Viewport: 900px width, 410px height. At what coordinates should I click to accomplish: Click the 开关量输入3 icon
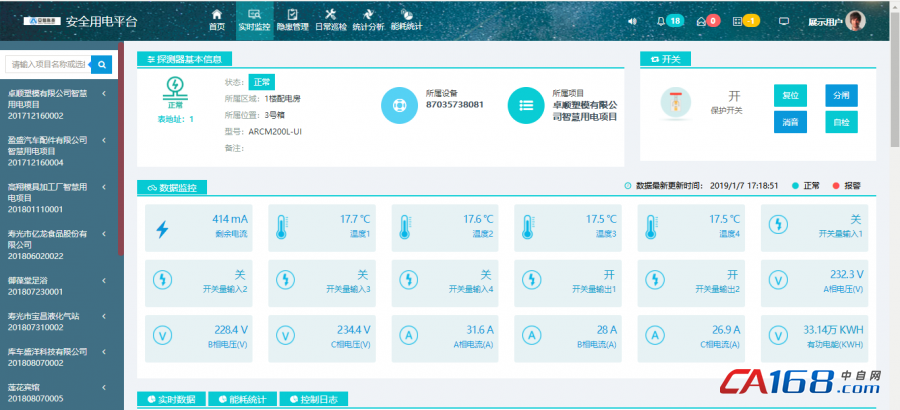tap(285, 280)
